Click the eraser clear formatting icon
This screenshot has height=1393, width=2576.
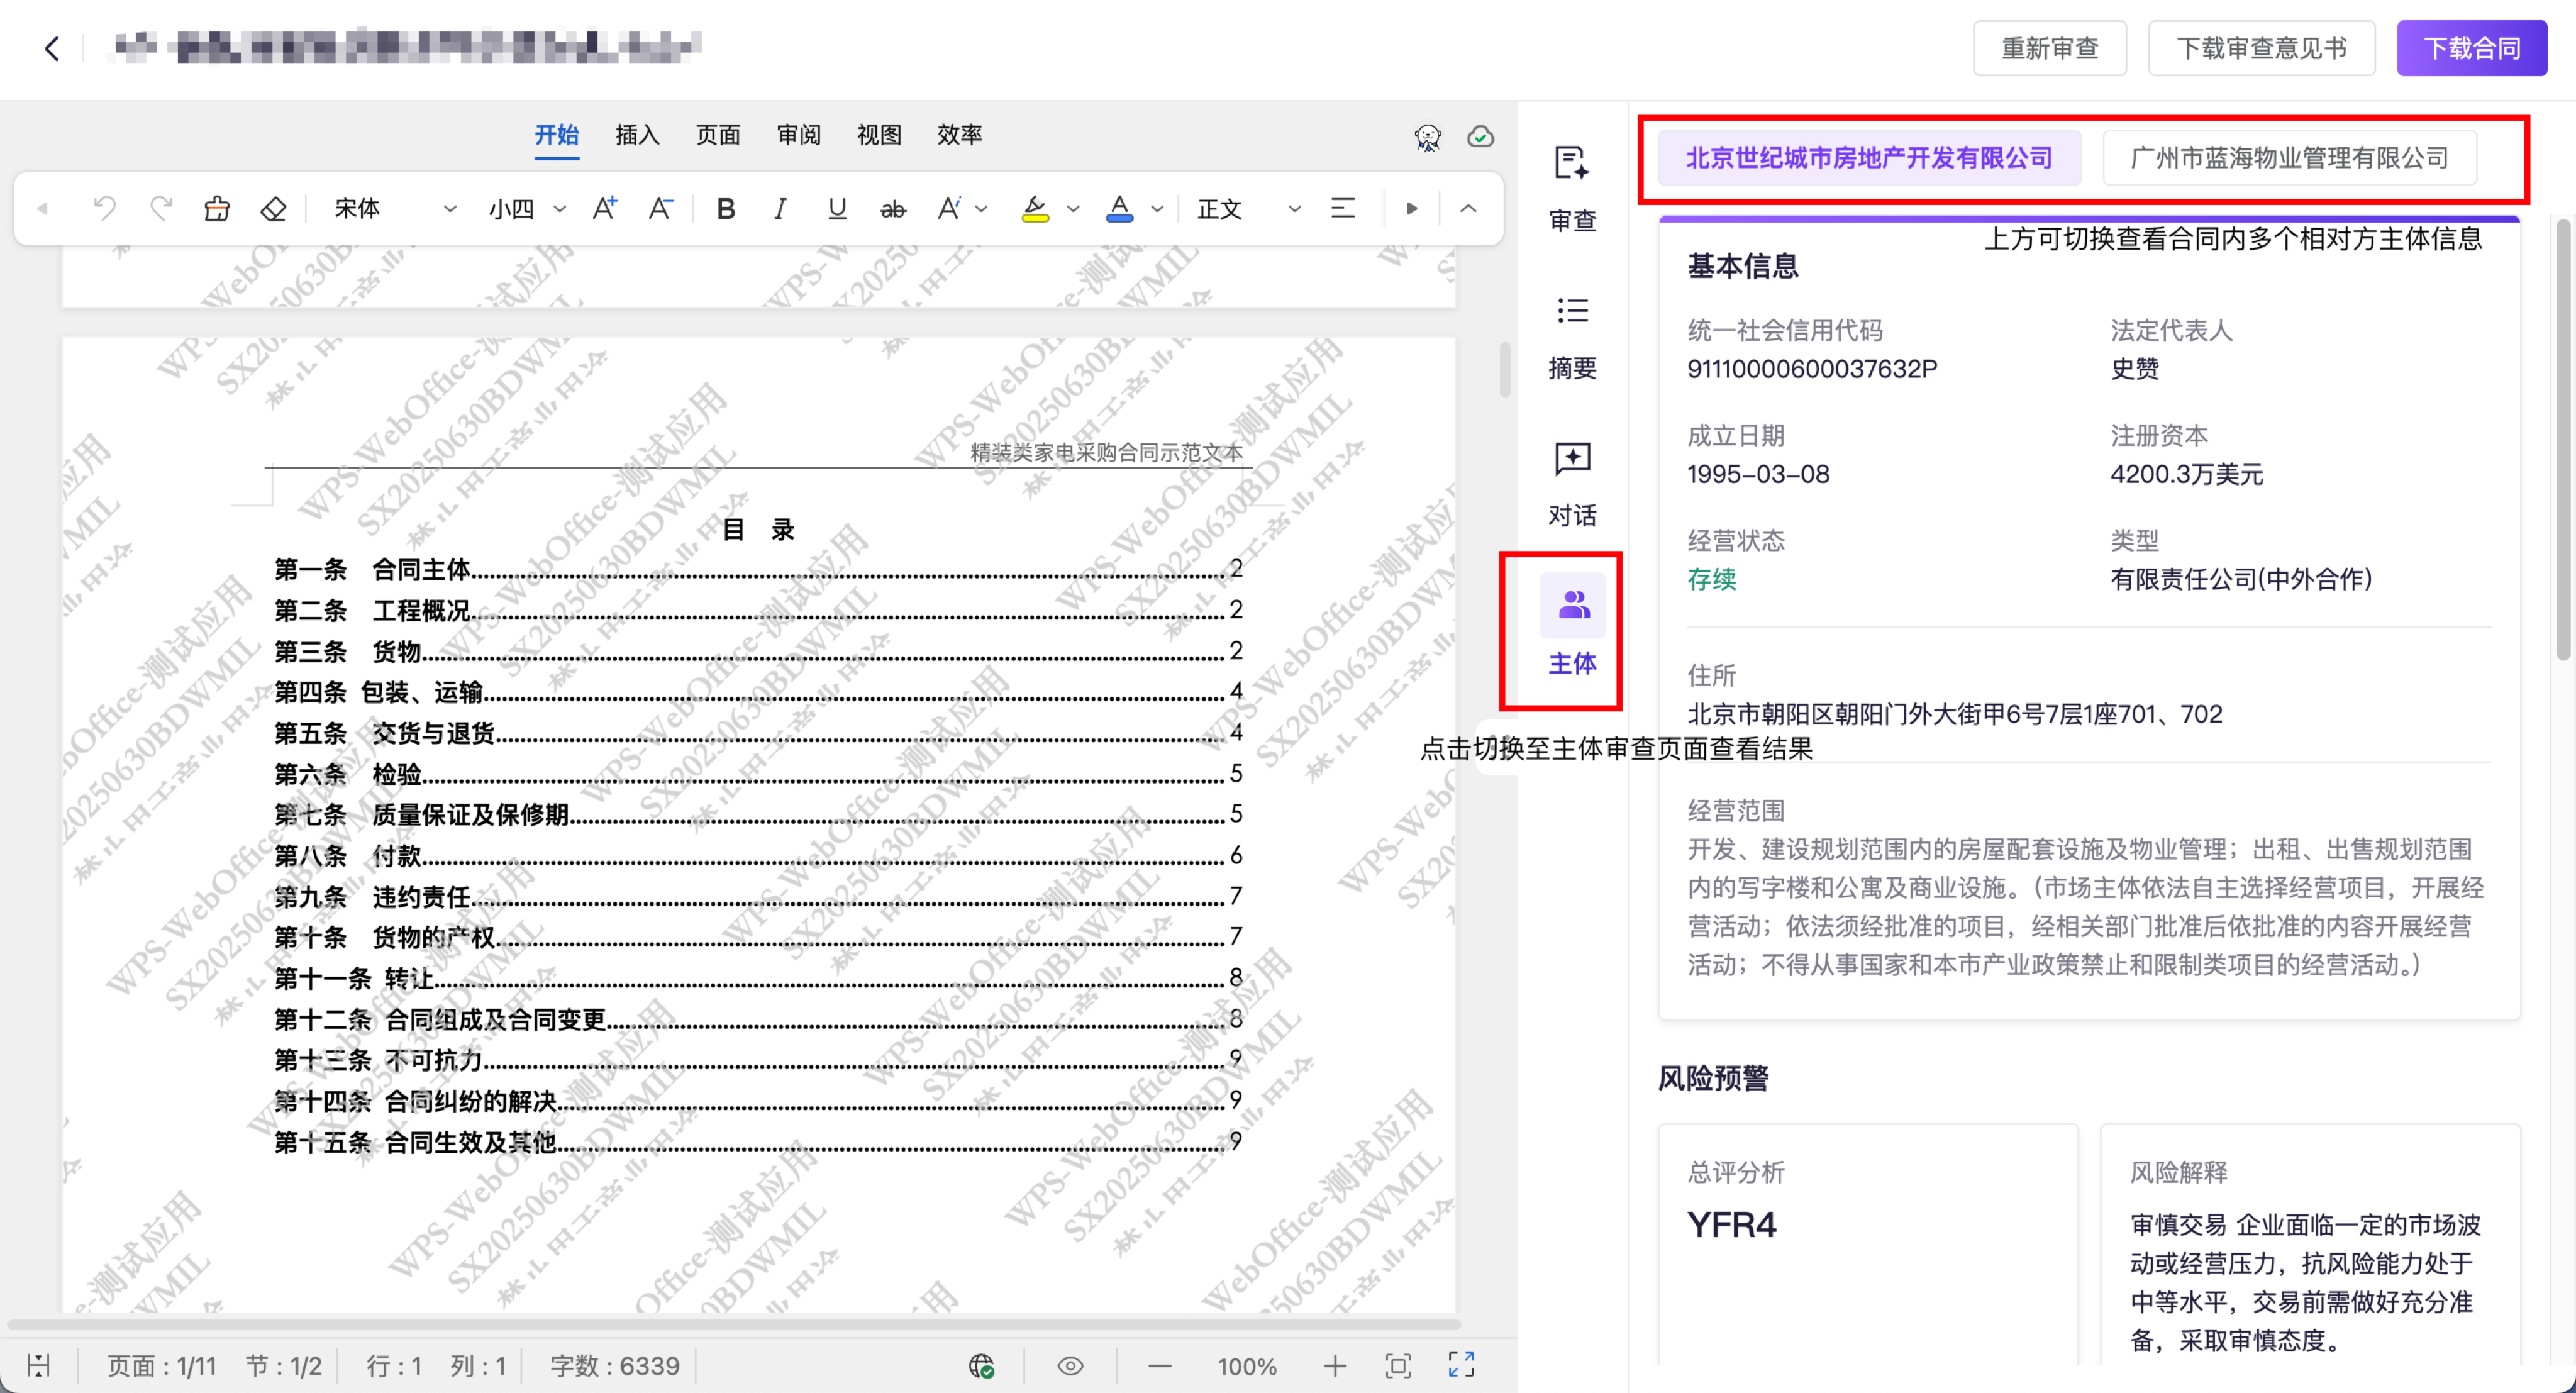(273, 209)
